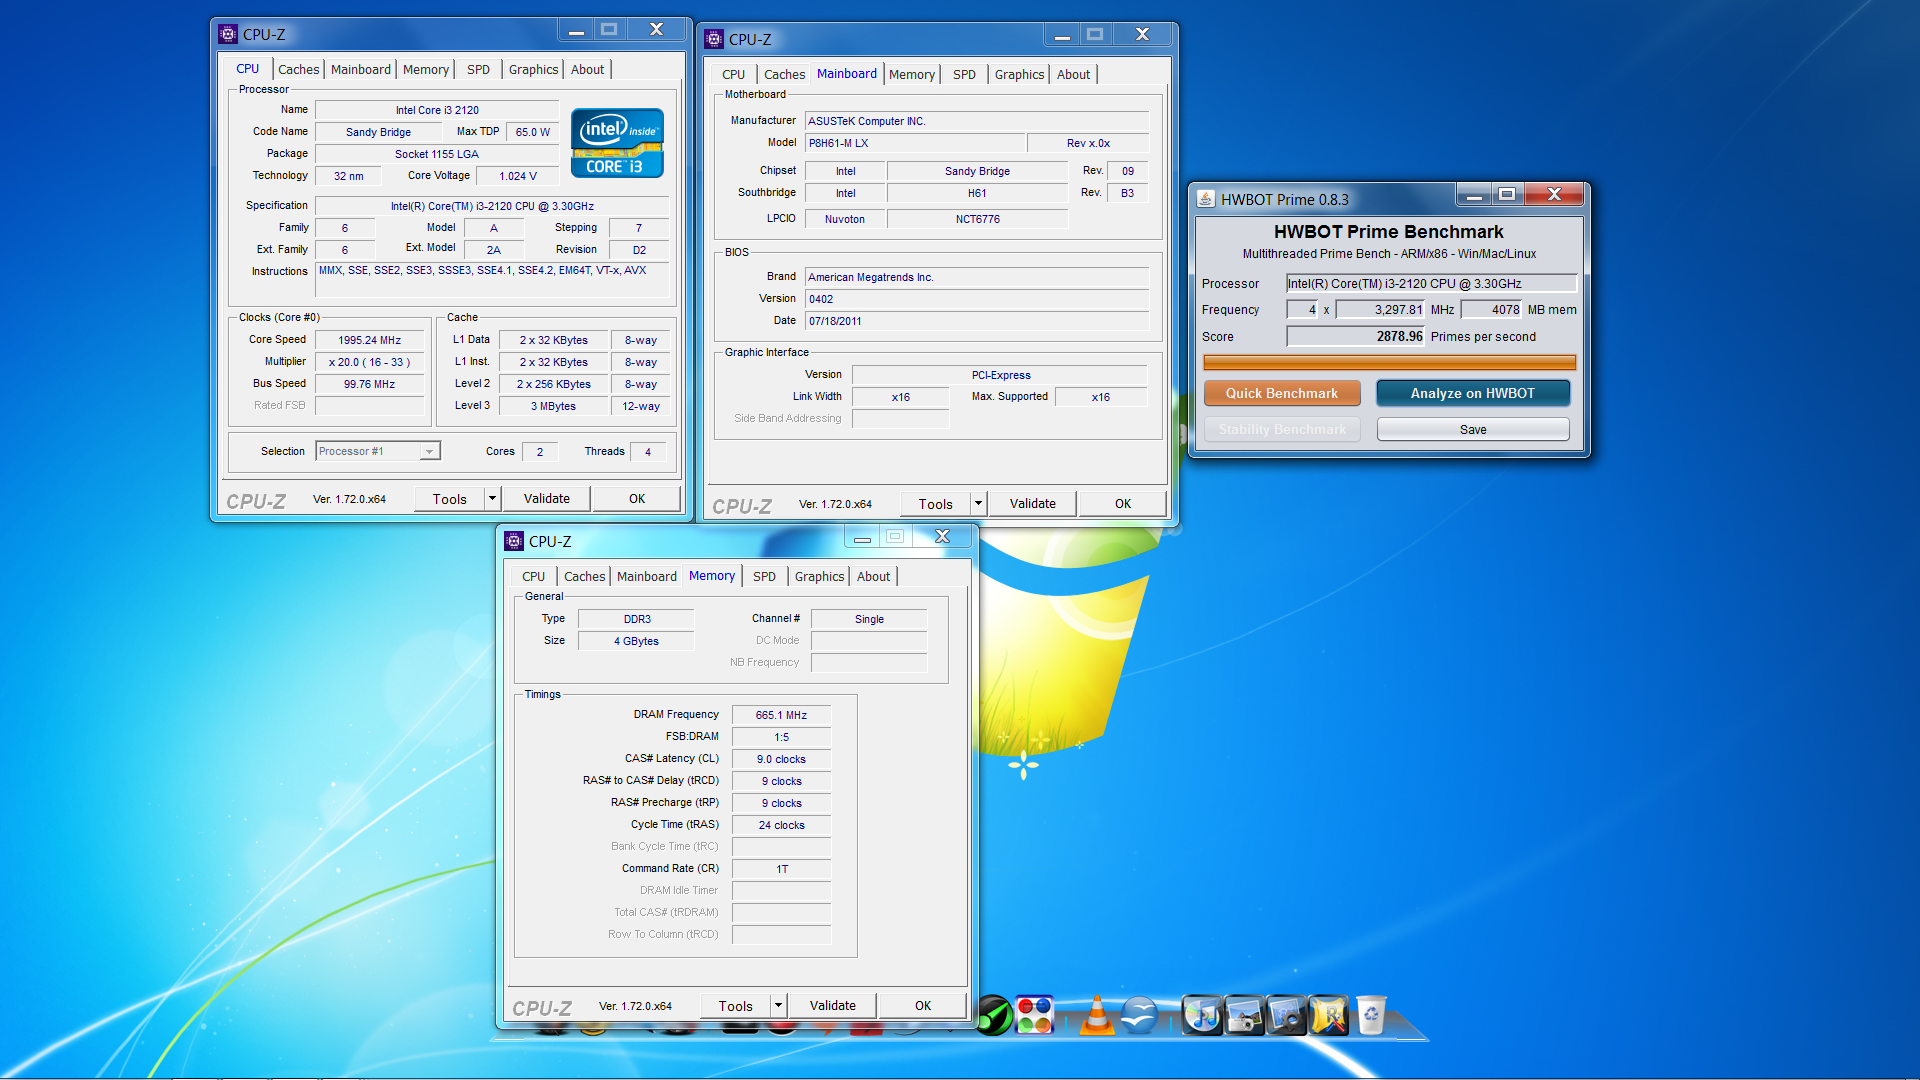Screen dimensions: 1920x1080
Task: Click OK in the CPU-Z Memory window
Action: [923, 1005]
